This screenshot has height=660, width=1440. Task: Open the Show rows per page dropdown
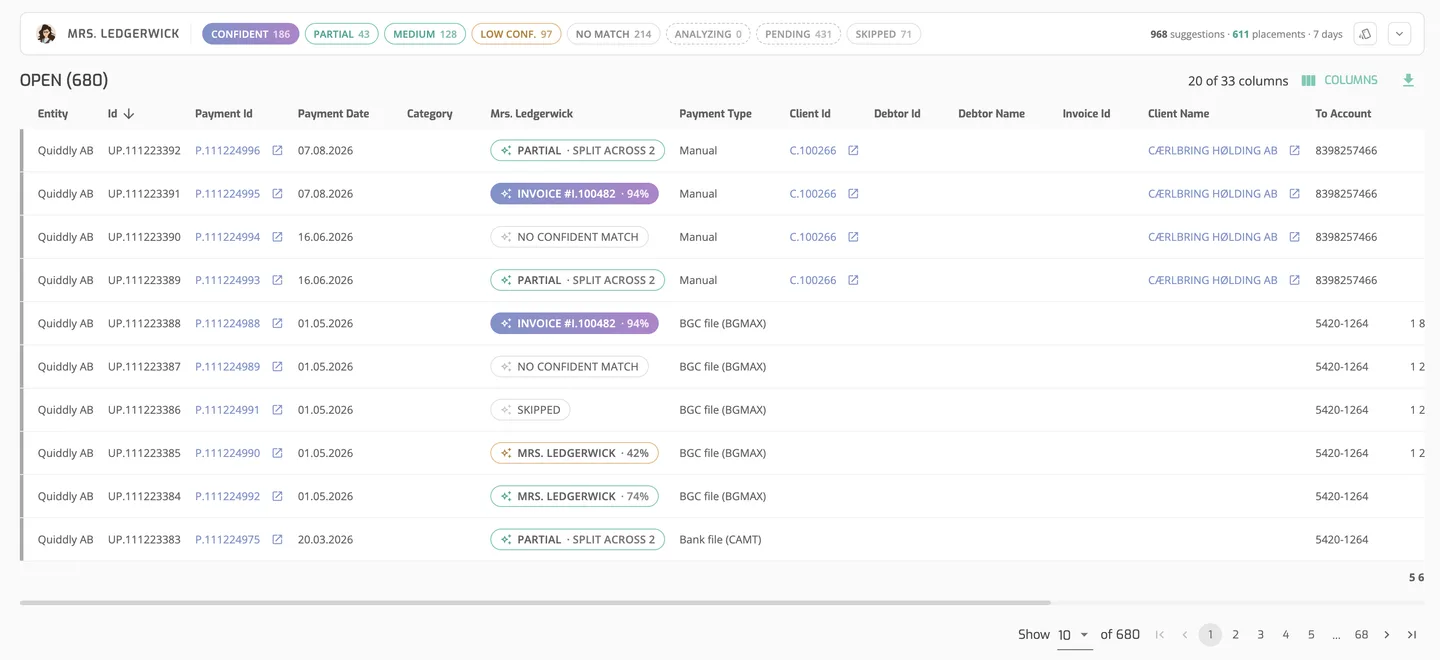[1074, 635]
